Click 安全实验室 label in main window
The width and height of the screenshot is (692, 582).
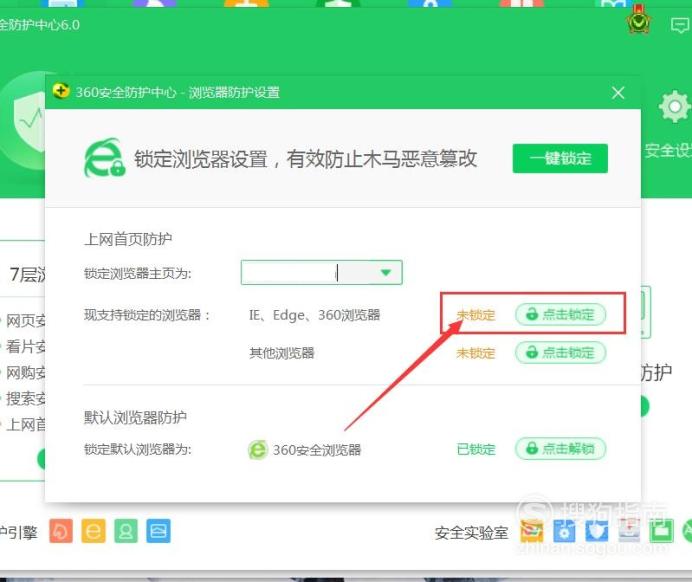(x=471, y=533)
